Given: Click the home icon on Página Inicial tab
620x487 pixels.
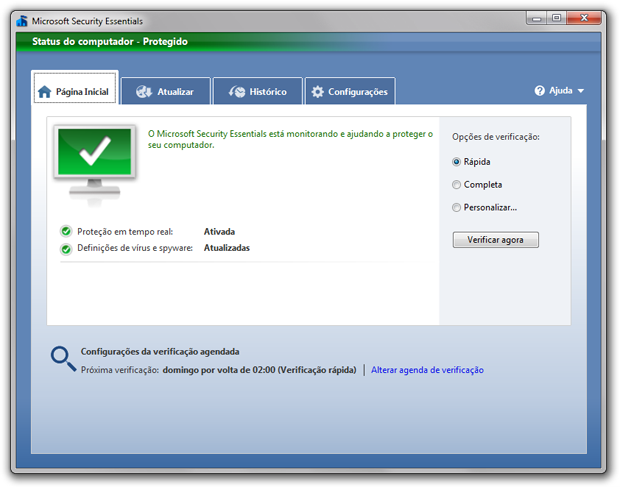Looking at the screenshot, I should click(44, 92).
